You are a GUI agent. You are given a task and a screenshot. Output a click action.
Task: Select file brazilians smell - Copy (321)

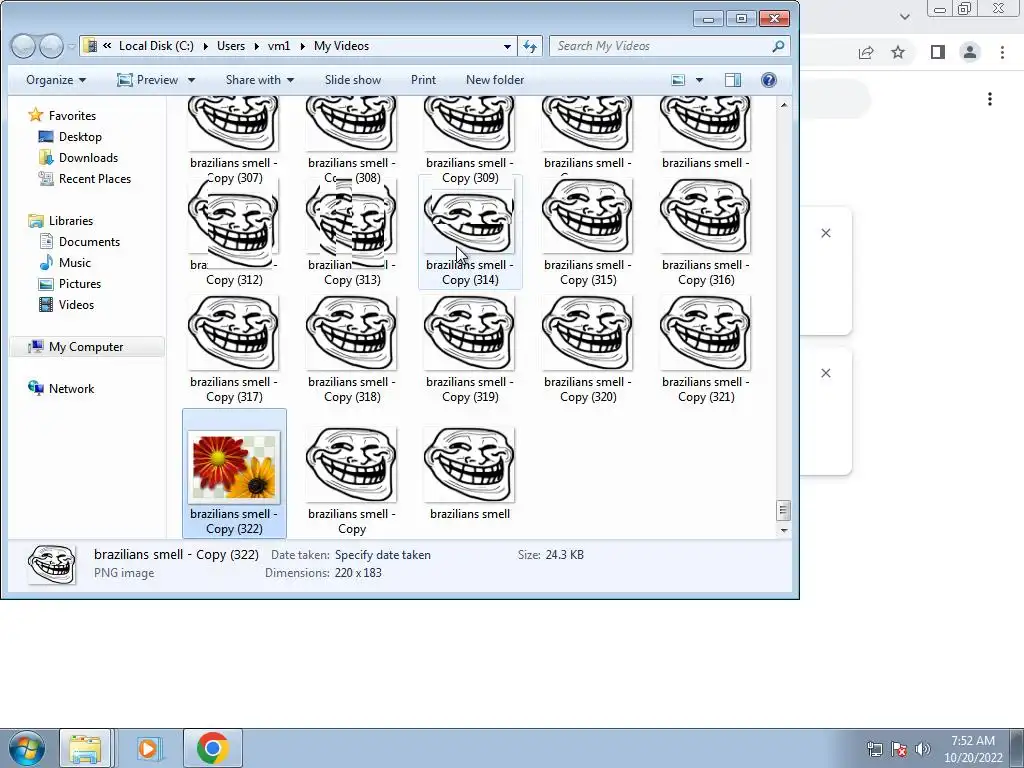706,349
